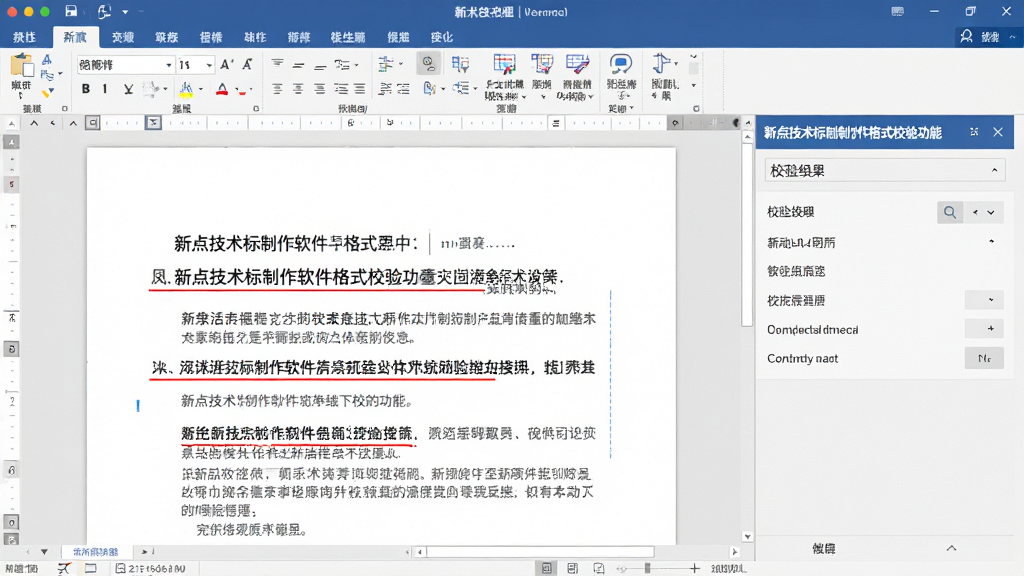
Task: Click the first red-underlined heading in document
Action: coord(357,278)
